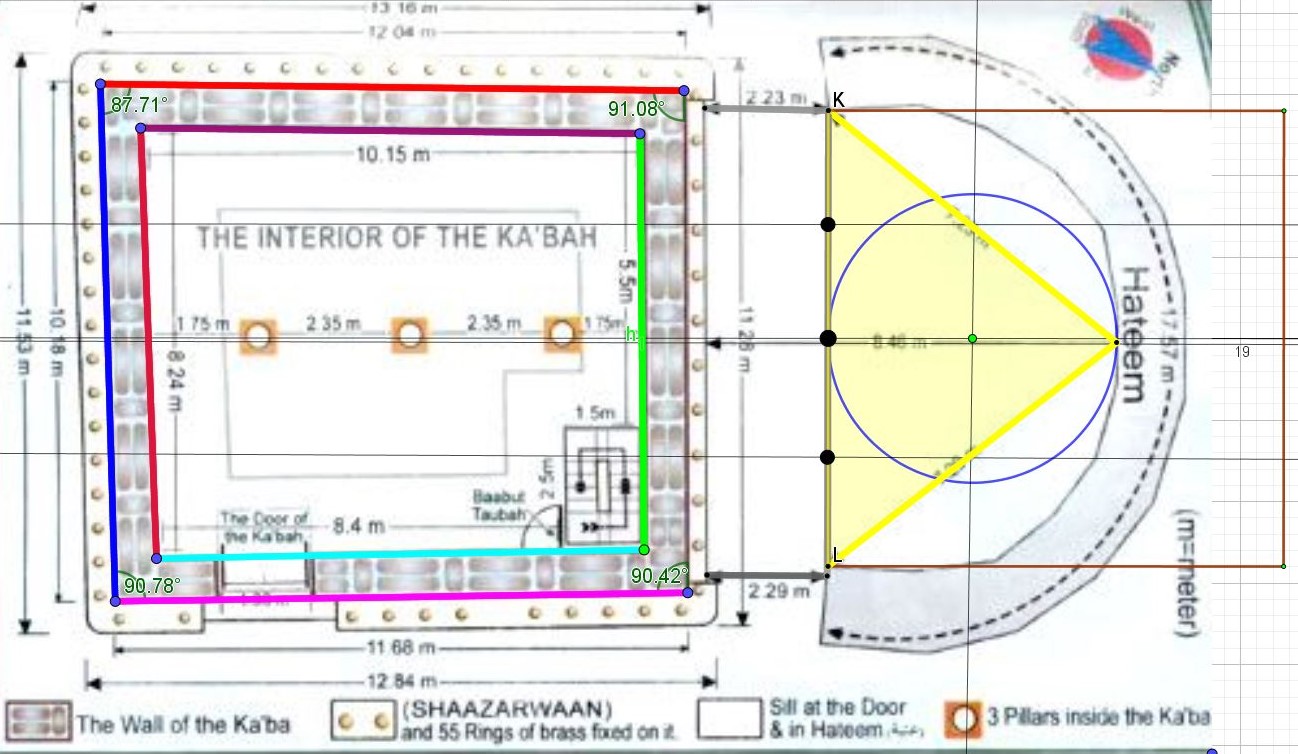Select the green center point of the circle
Viewport: 1298px width, 754px height.
tap(972, 339)
